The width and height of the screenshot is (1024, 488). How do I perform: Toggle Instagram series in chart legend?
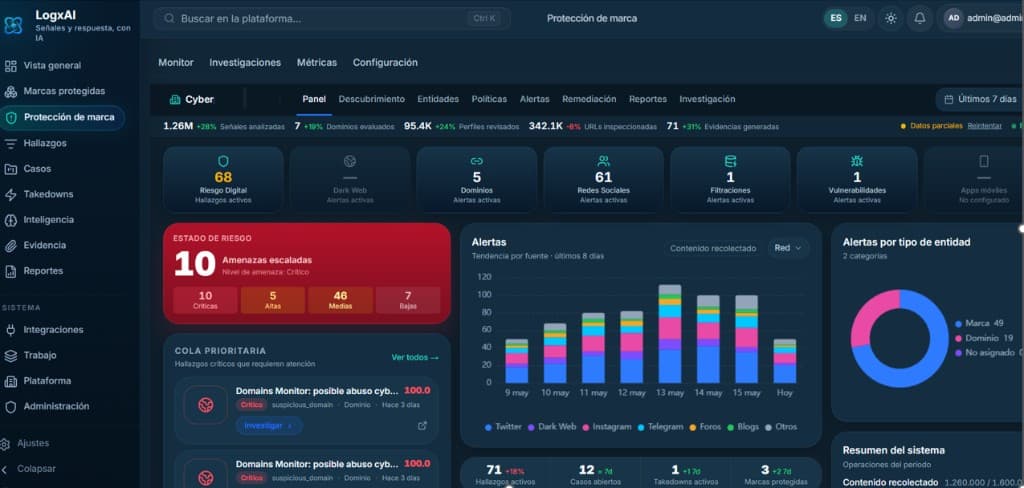pyautogui.click(x=606, y=427)
